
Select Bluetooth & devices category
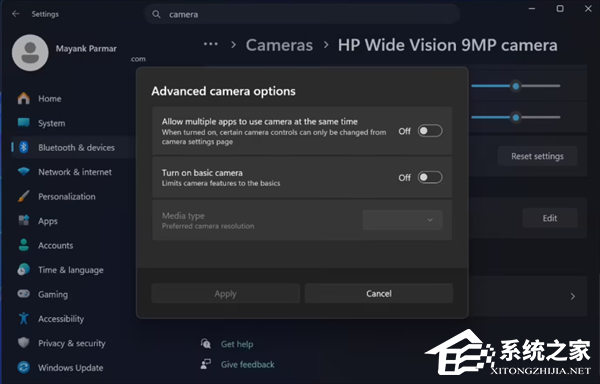(73, 148)
